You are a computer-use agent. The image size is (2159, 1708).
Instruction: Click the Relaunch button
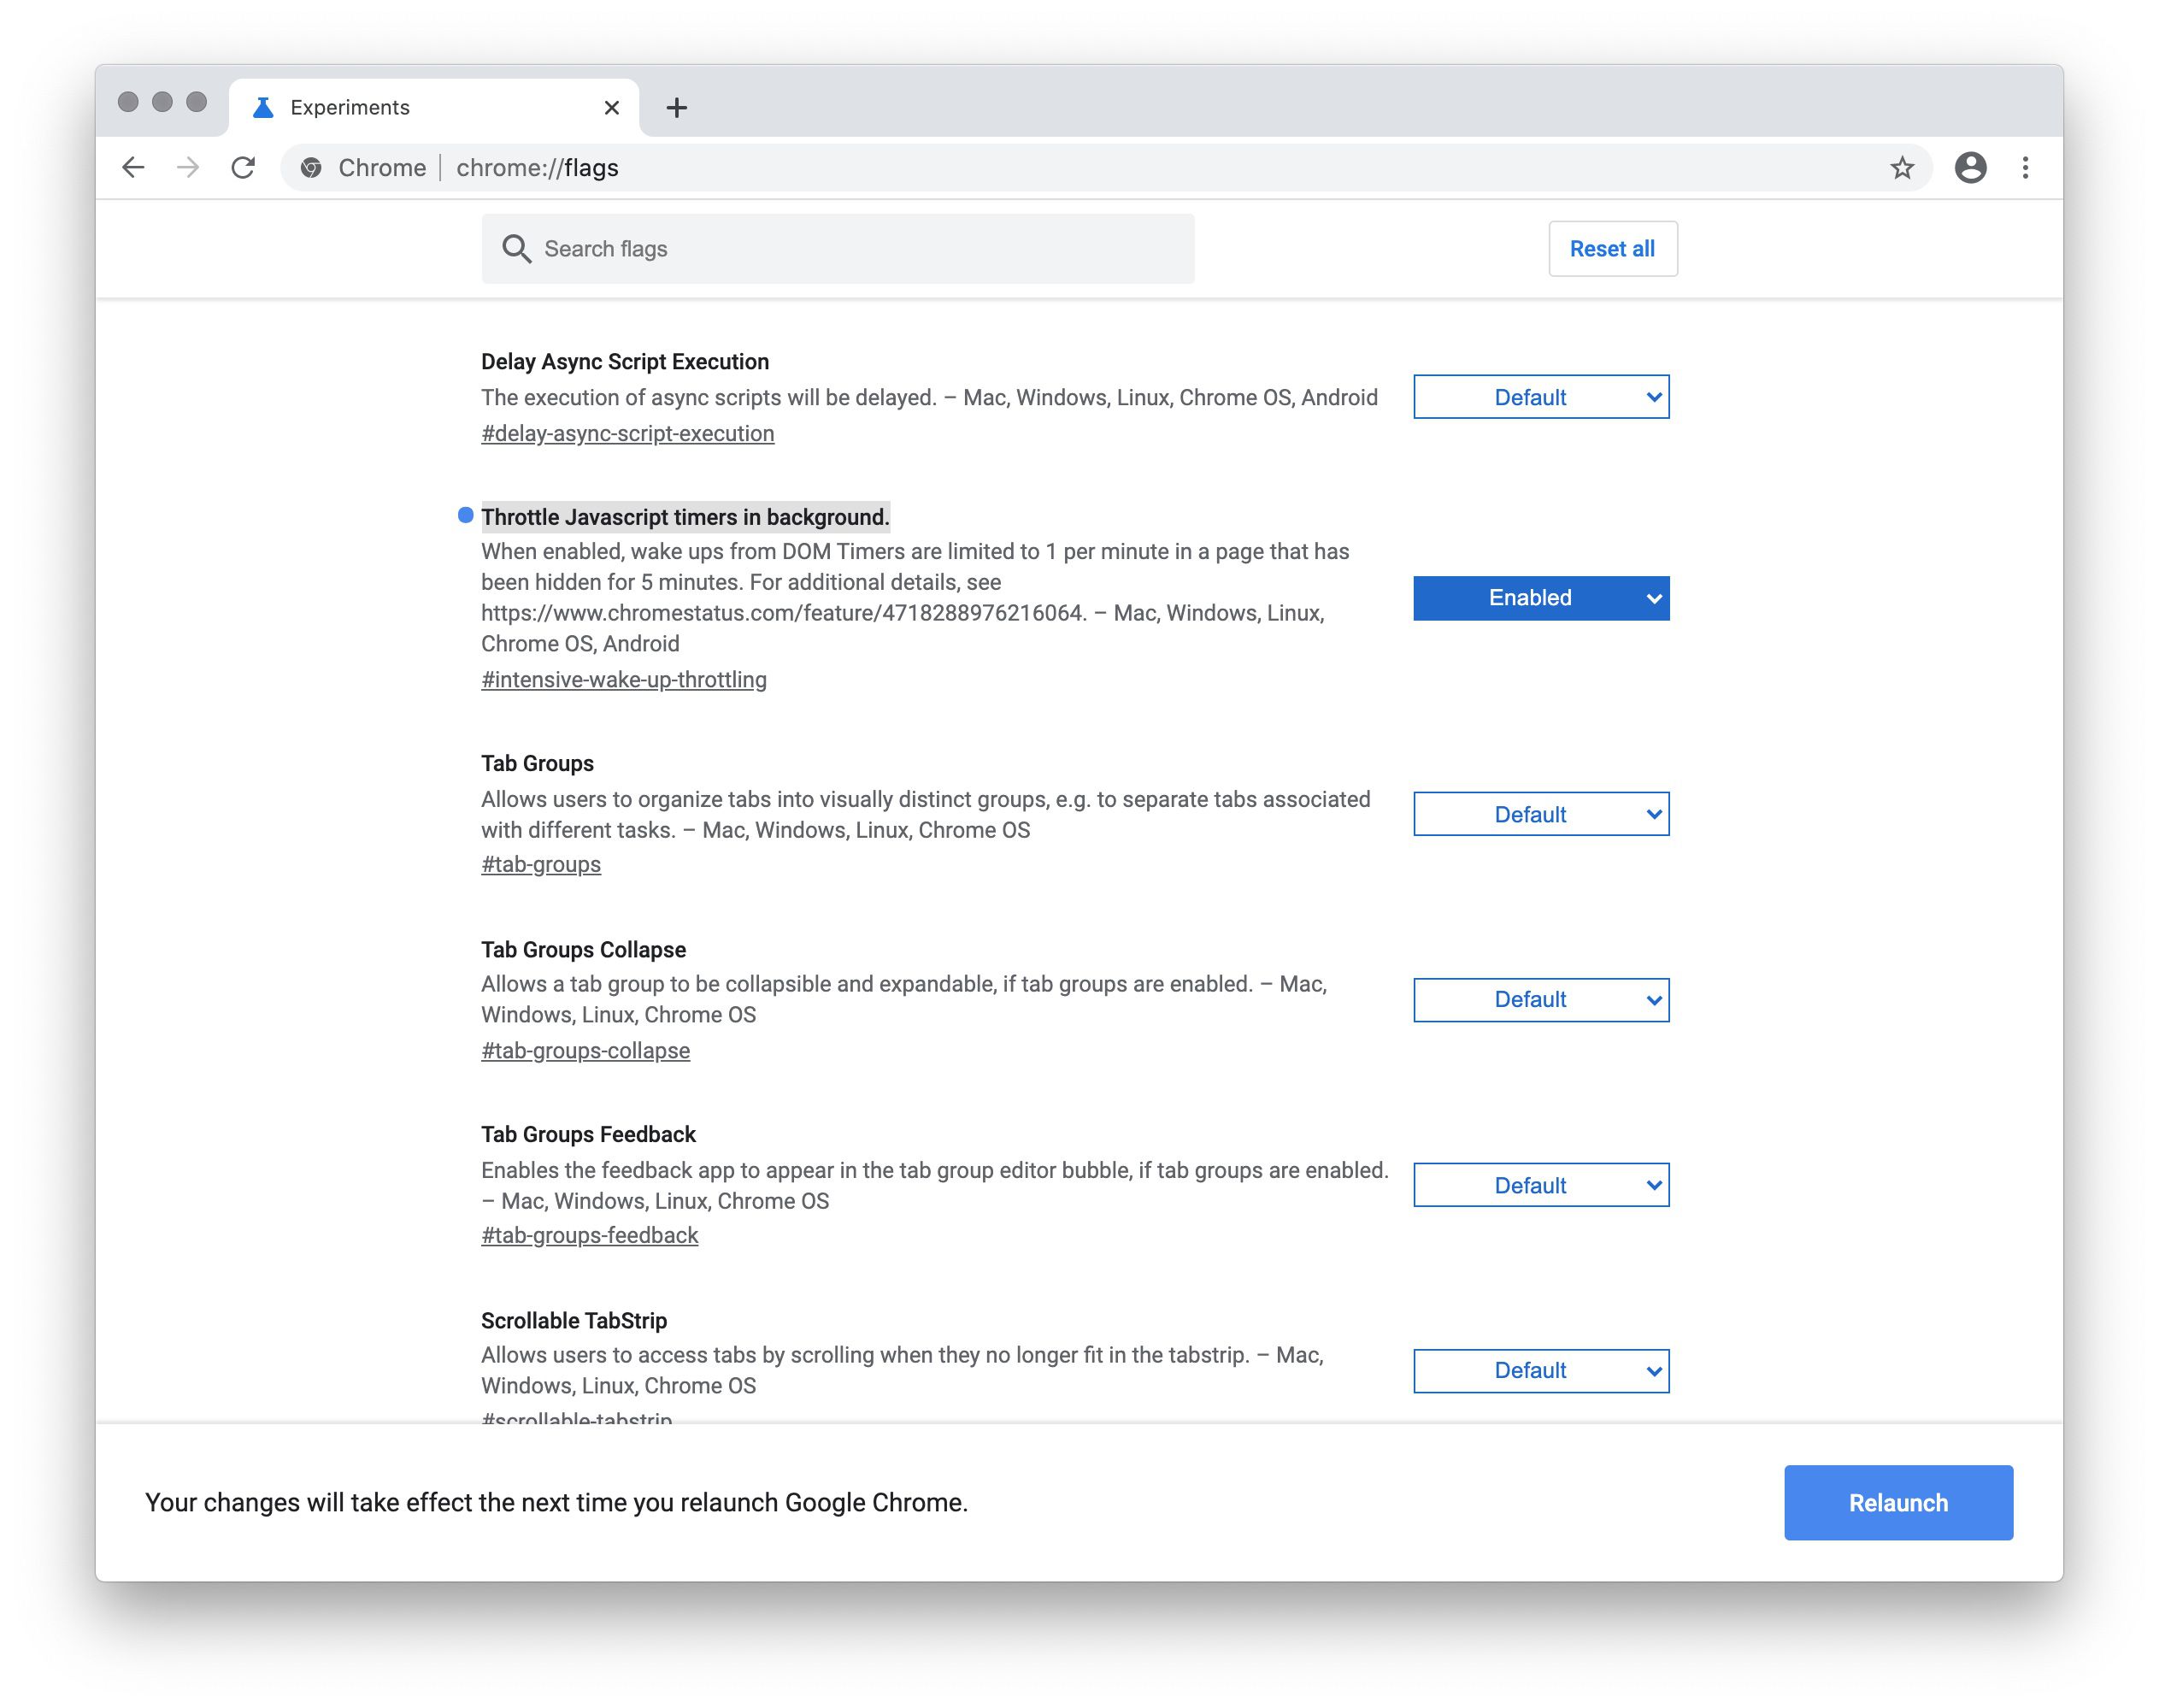point(1897,1502)
